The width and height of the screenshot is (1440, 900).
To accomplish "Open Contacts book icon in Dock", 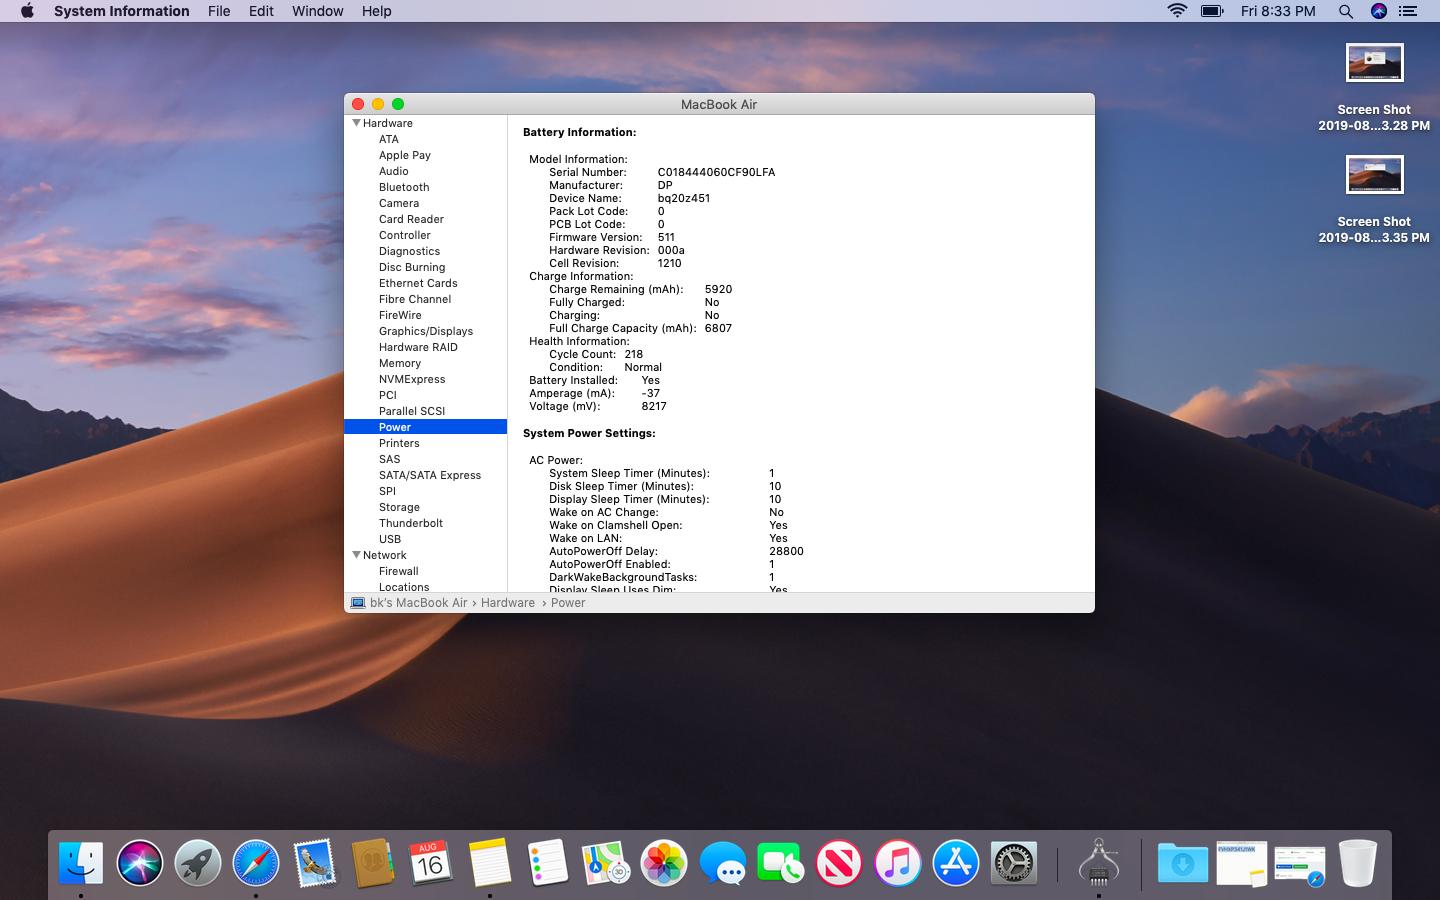I will click(372, 862).
